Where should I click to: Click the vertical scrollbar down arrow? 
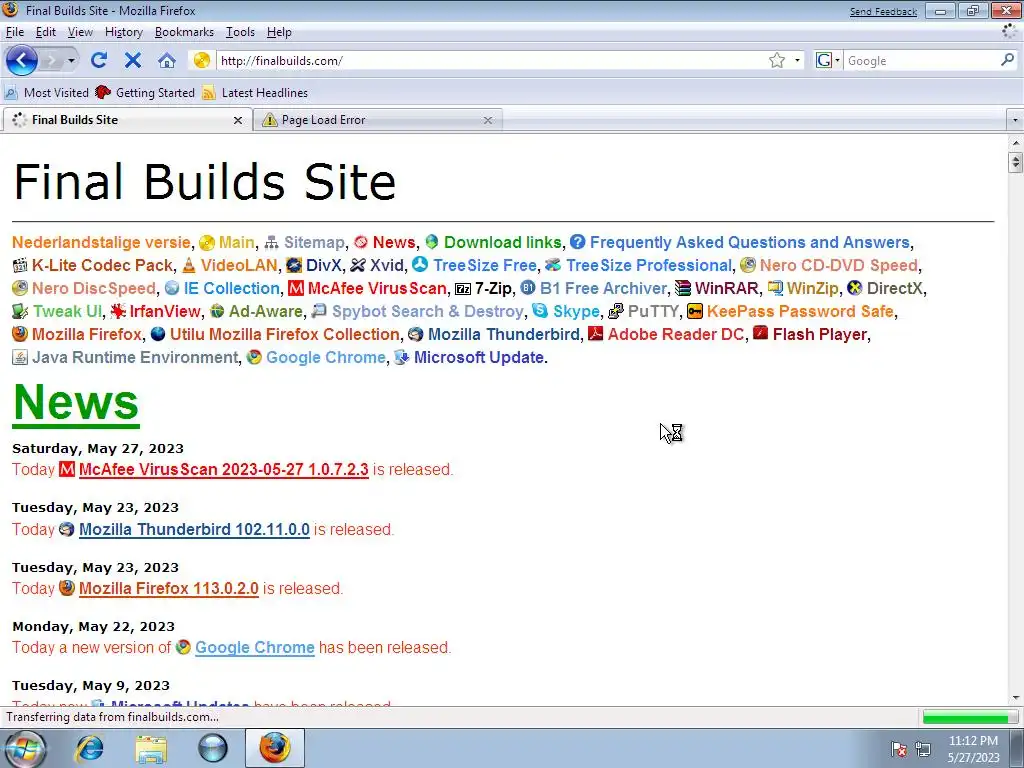1016,699
